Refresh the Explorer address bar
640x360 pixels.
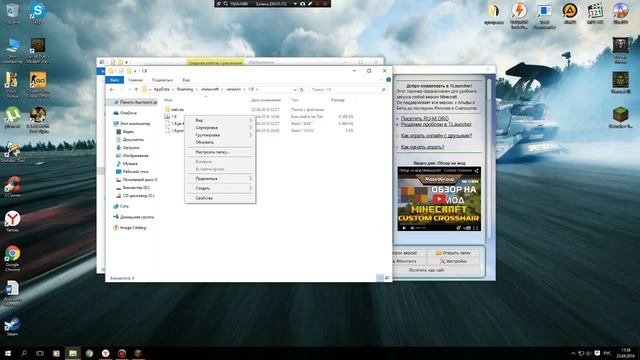pos(302,89)
